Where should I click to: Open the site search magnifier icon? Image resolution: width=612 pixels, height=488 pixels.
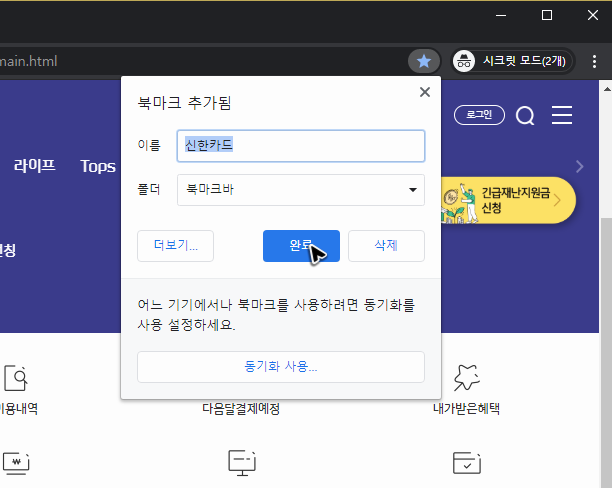(x=525, y=116)
